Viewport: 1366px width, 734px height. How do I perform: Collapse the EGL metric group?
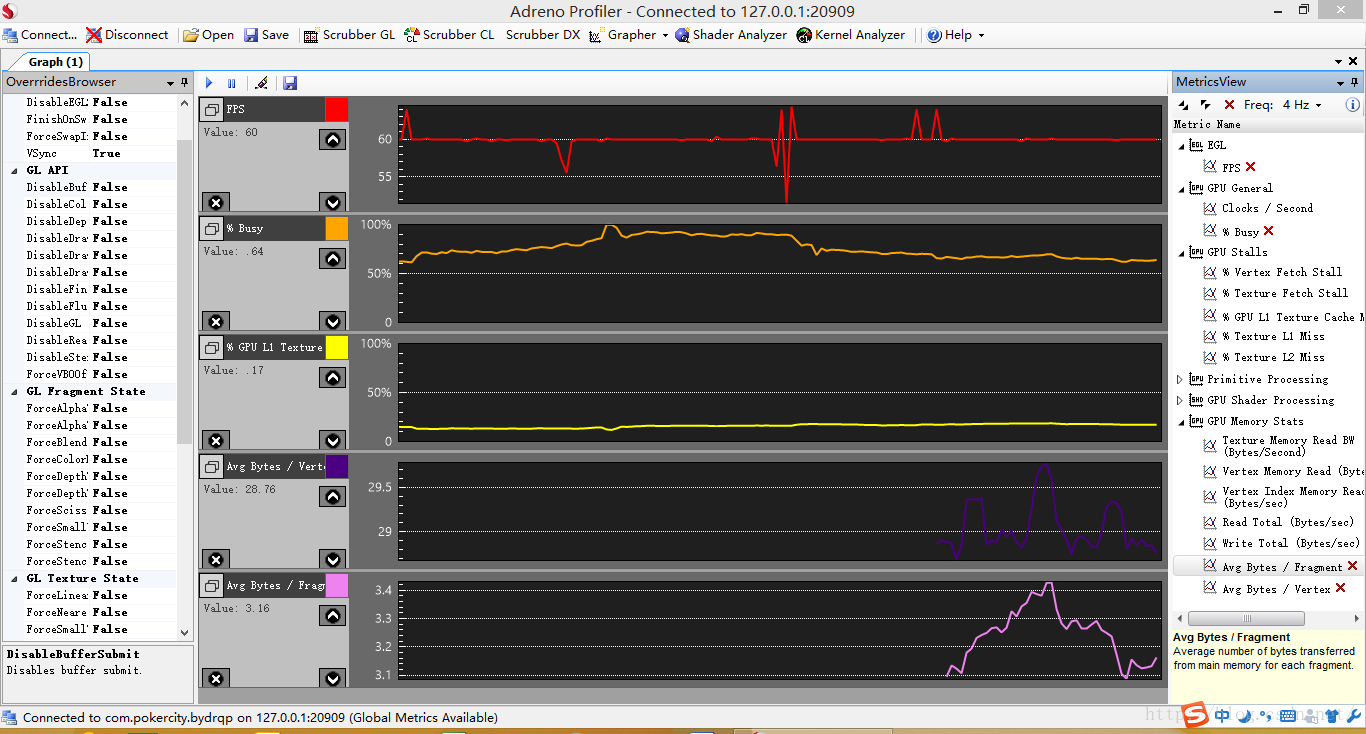point(1180,145)
